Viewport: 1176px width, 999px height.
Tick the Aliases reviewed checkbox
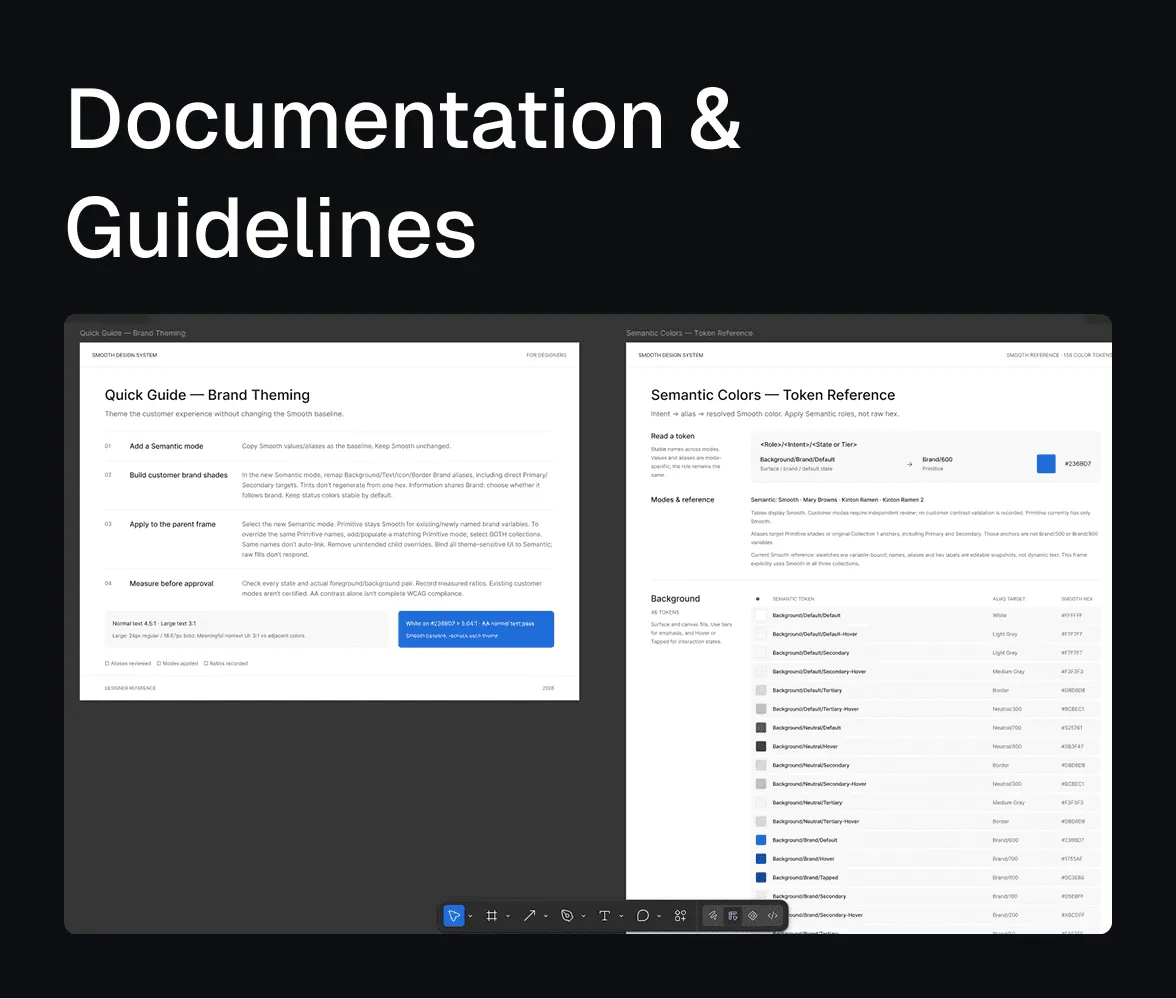click(107, 663)
